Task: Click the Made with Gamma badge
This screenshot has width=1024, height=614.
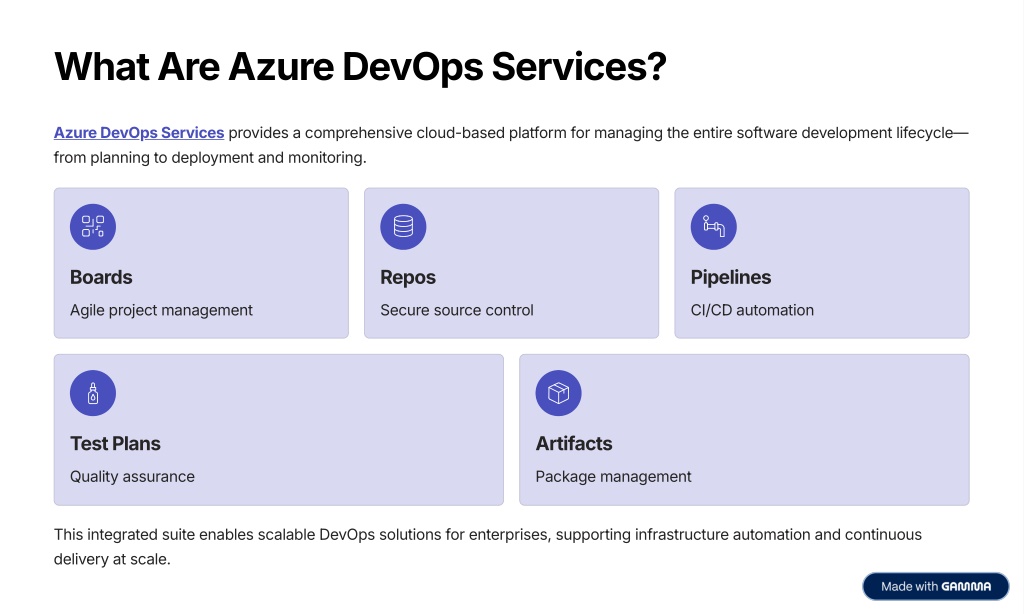Action: coord(935,587)
